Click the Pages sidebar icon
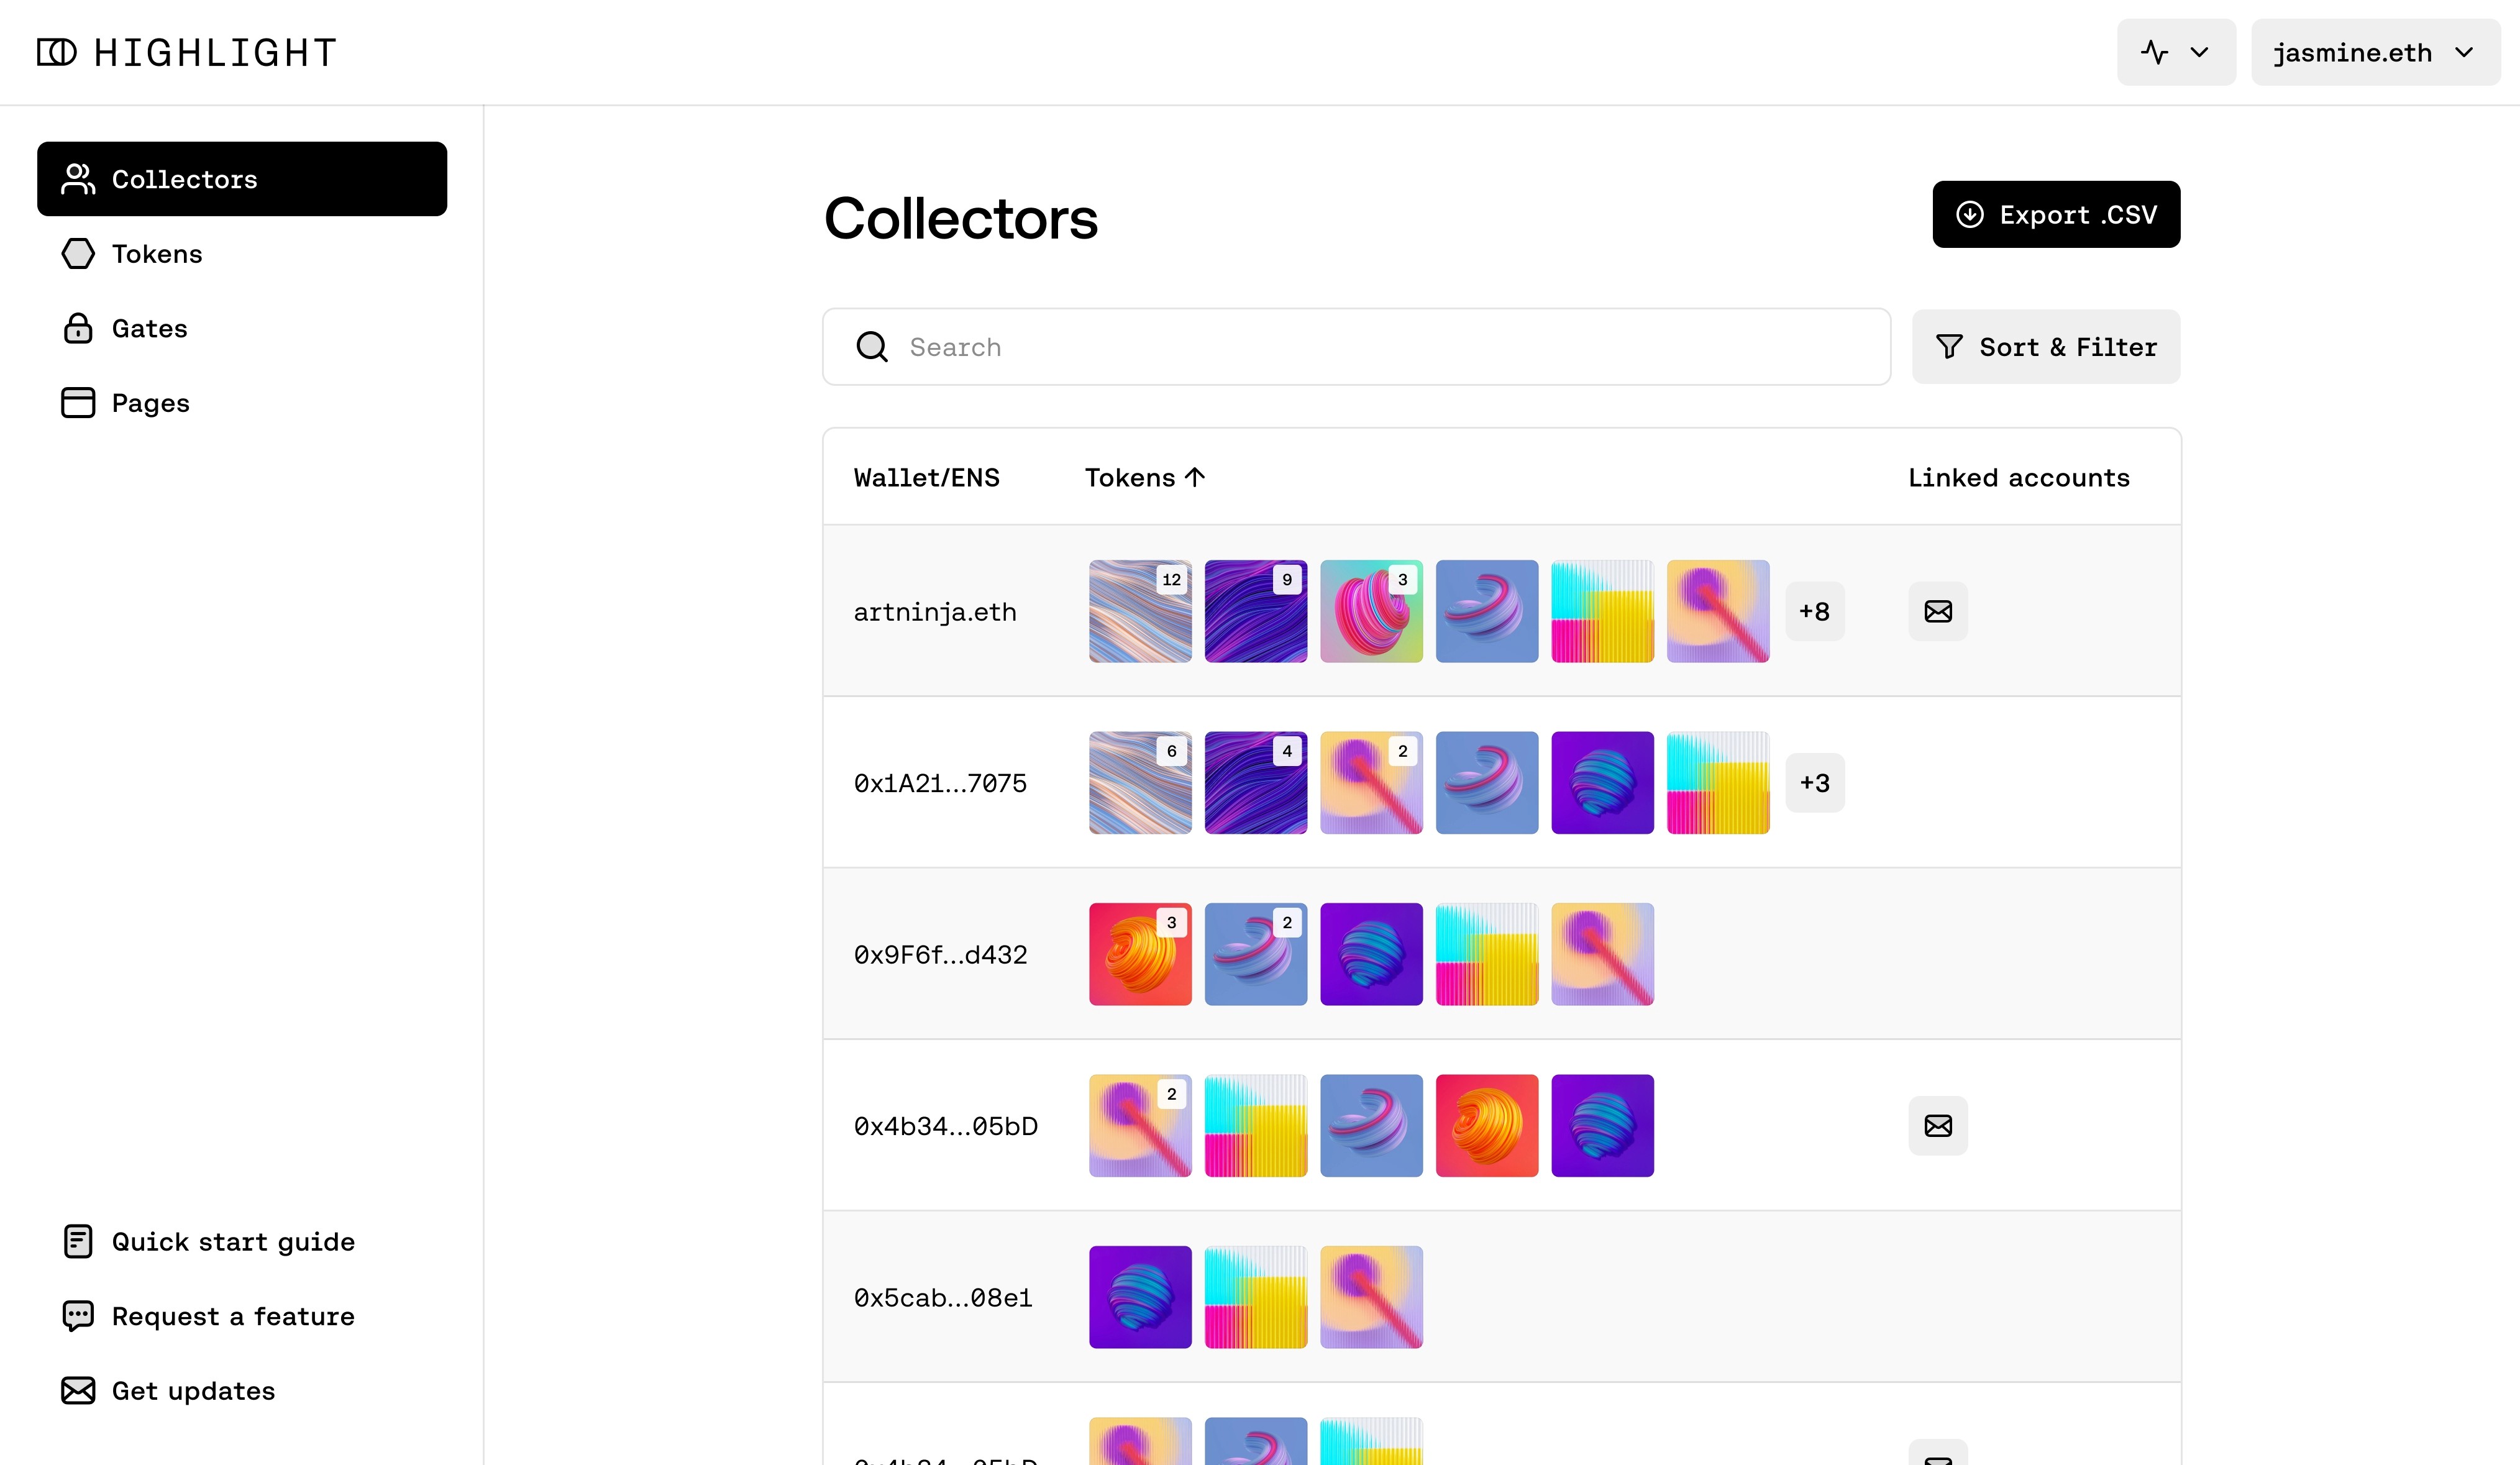The width and height of the screenshot is (2520, 1465). [x=78, y=403]
